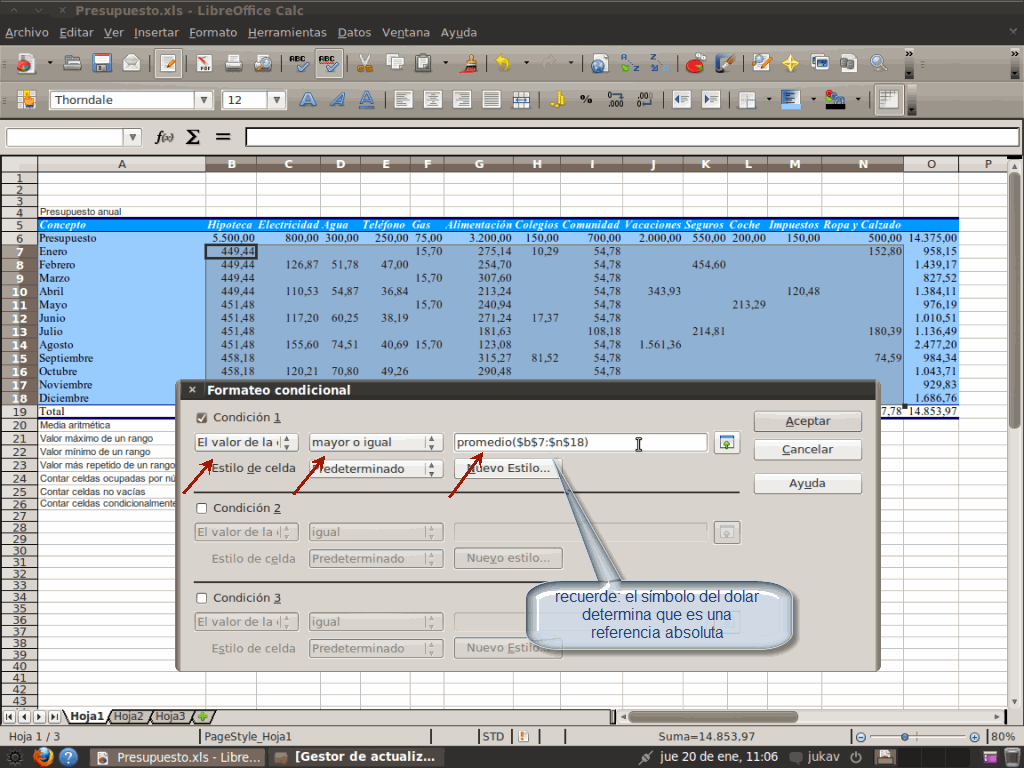Click the Aceptar button

pyautogui.click(x=808, y=421)
